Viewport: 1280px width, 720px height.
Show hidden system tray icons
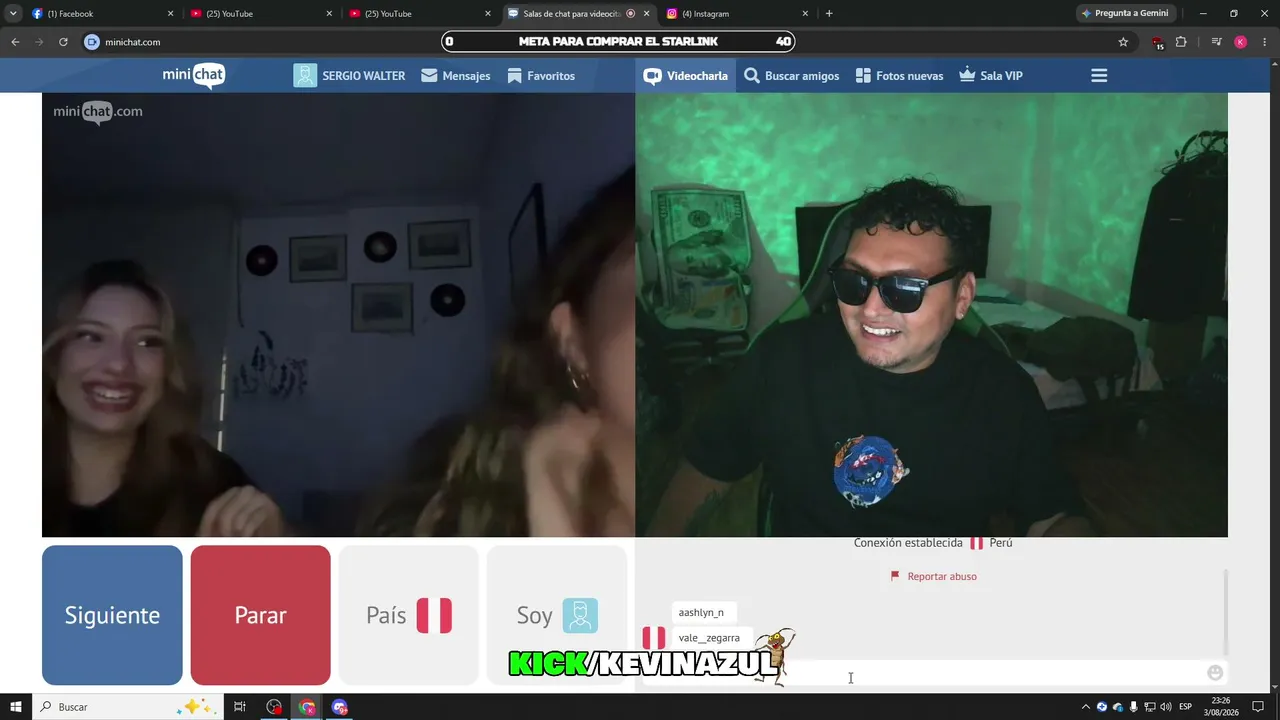pyautogui.click(x=1086, y=707)
